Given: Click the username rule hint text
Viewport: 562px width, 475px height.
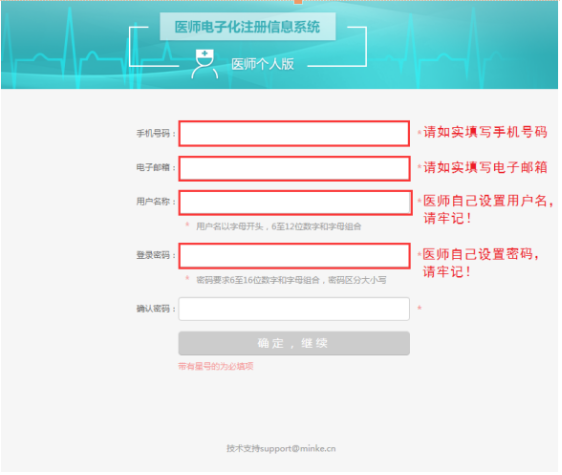Looking at the screenshot, I should (278, 226).
